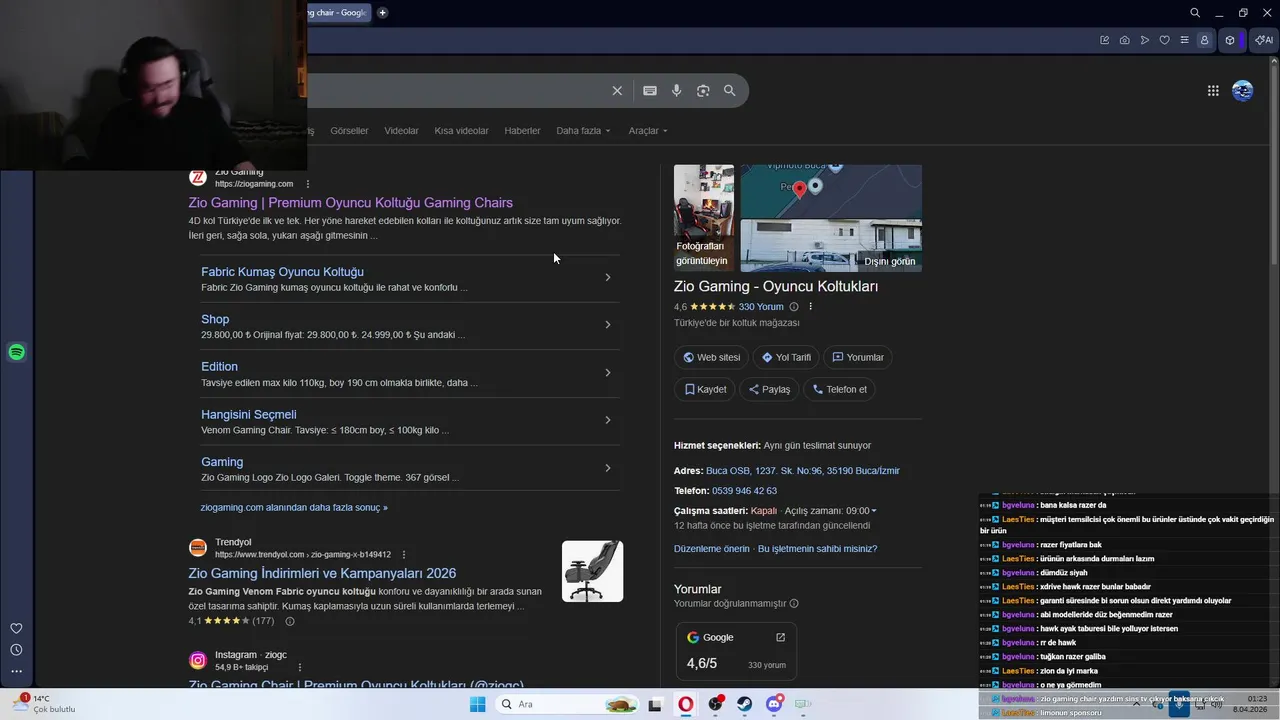Screen dimensions: 1280x720
Task: Click the taskbar Ara search box
Action: point(567,704)
